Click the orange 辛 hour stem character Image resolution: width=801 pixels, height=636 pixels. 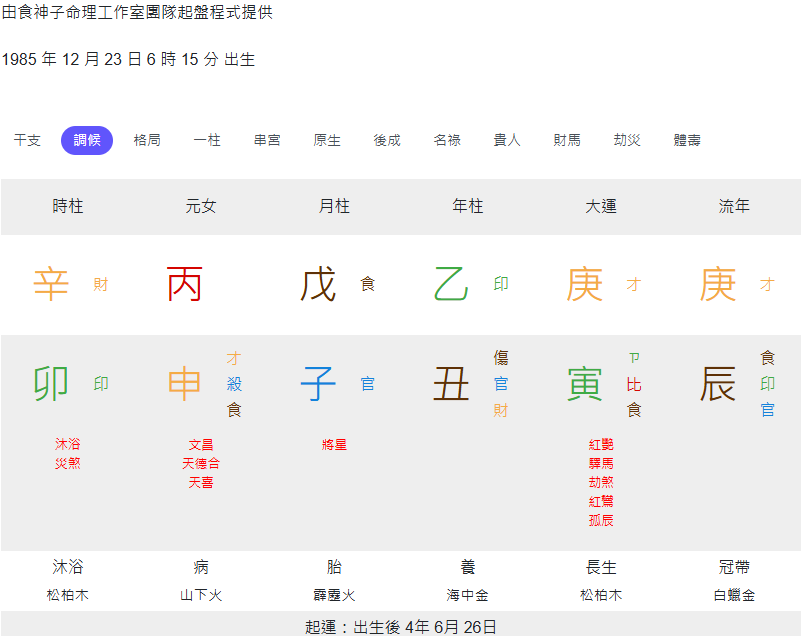tap(51, 284)
